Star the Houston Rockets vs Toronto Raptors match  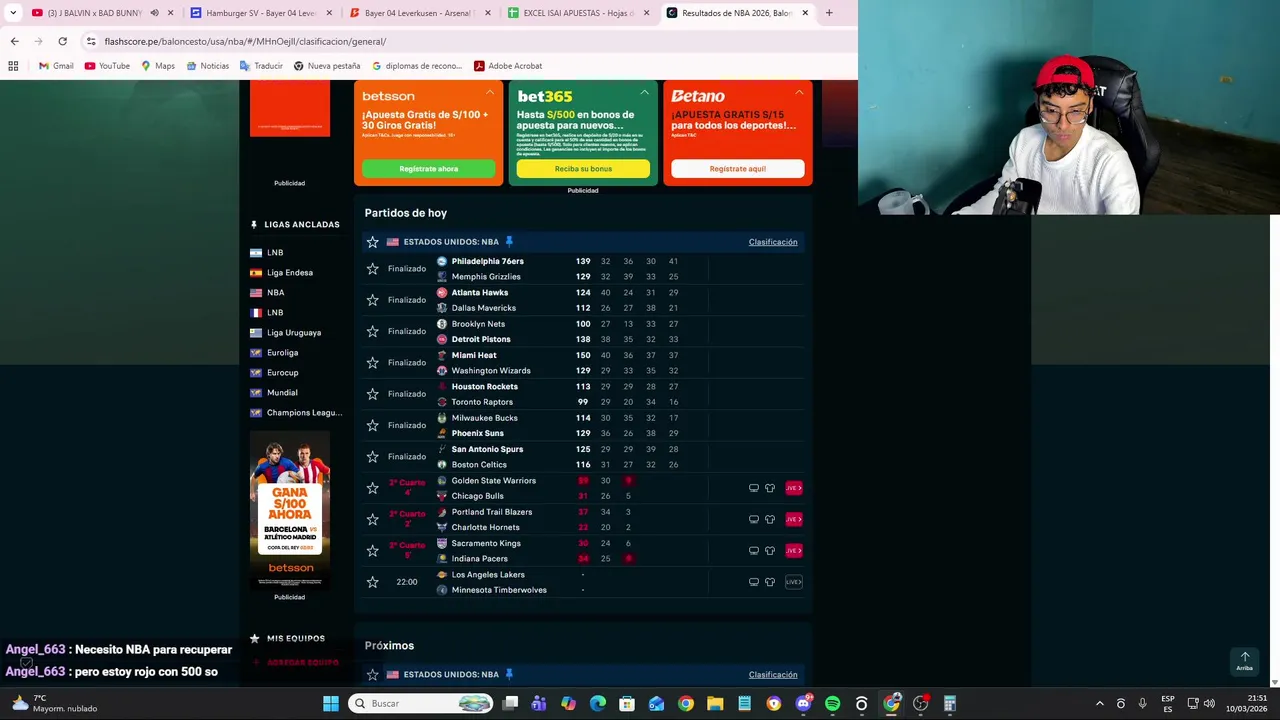(373, 394)
